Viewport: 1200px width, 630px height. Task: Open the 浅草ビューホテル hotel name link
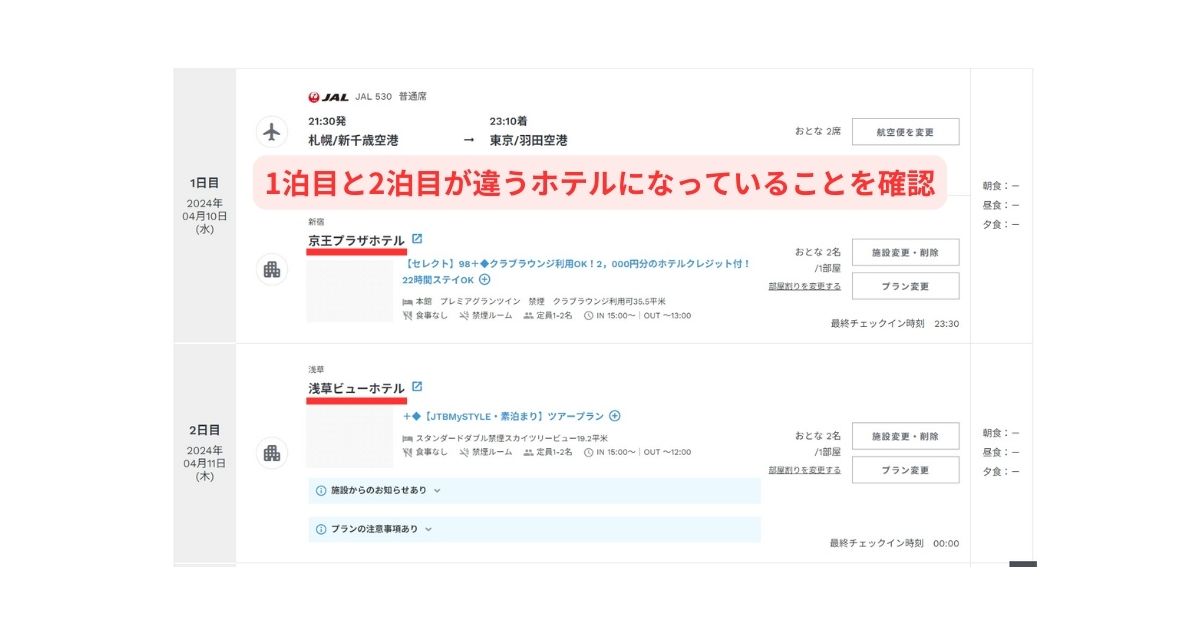[x=357, y=388]
